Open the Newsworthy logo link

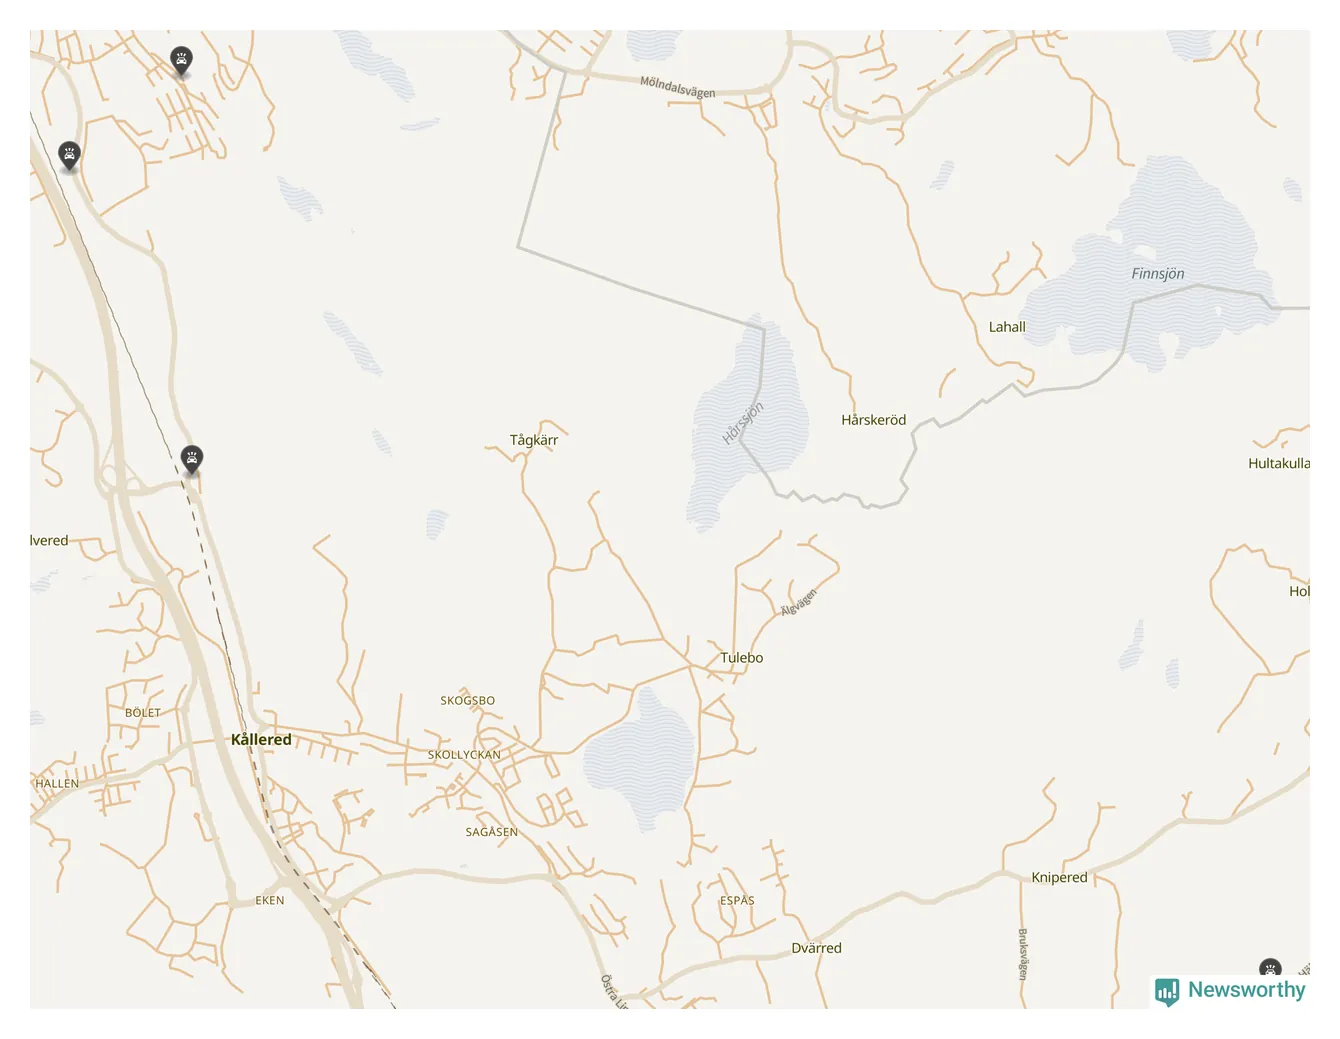click(x=1230, y=990)
